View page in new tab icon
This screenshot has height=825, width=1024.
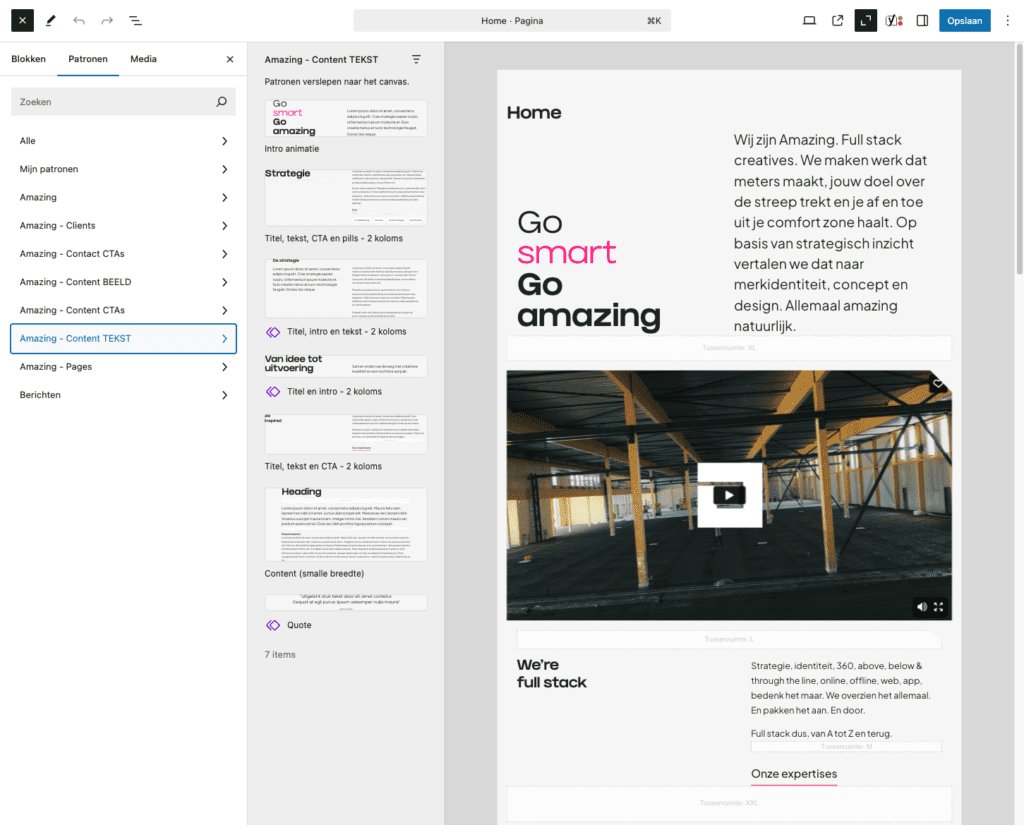pyautogui.click(x=837, y=21)
